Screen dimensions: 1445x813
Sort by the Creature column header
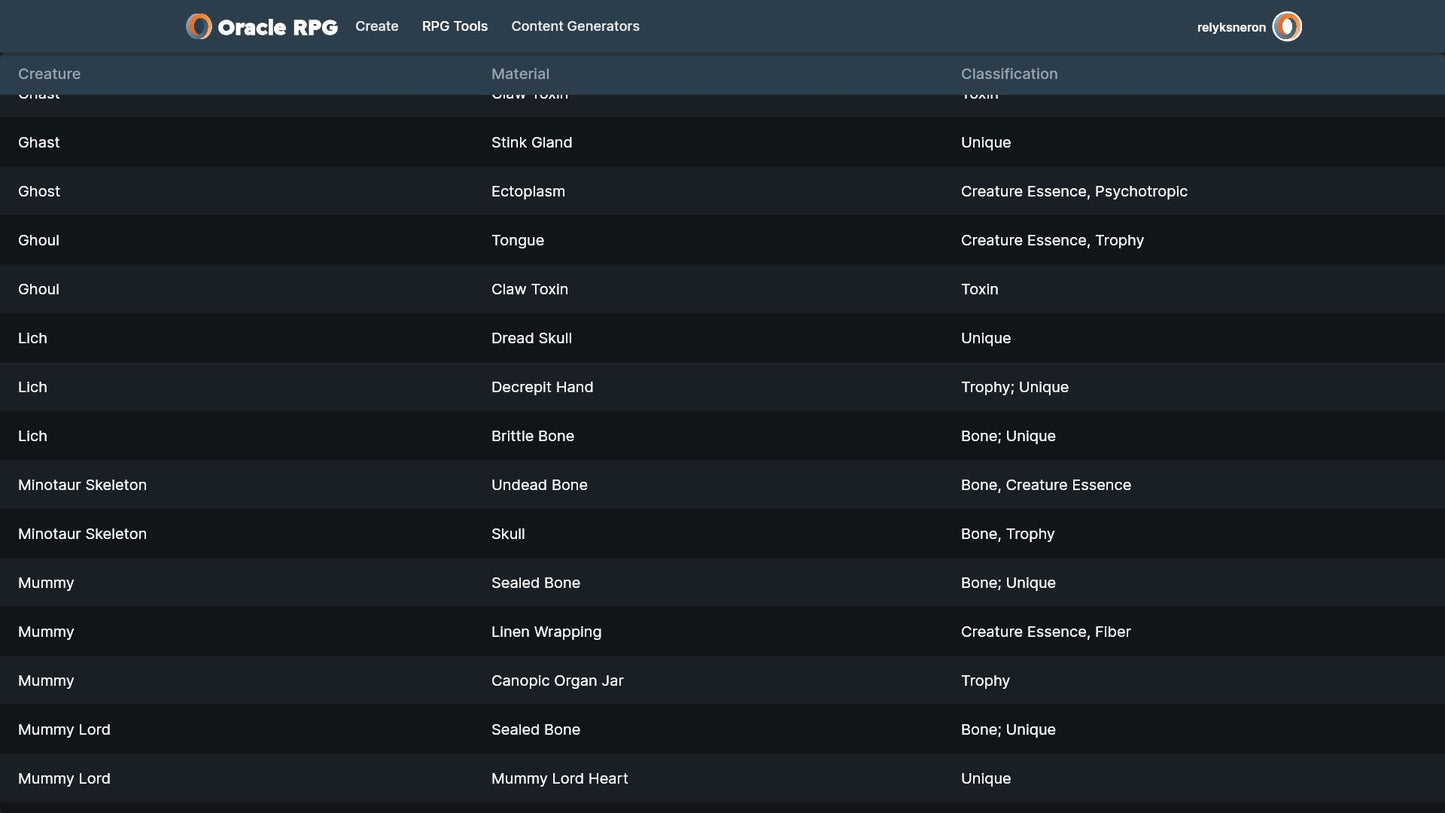49,74
